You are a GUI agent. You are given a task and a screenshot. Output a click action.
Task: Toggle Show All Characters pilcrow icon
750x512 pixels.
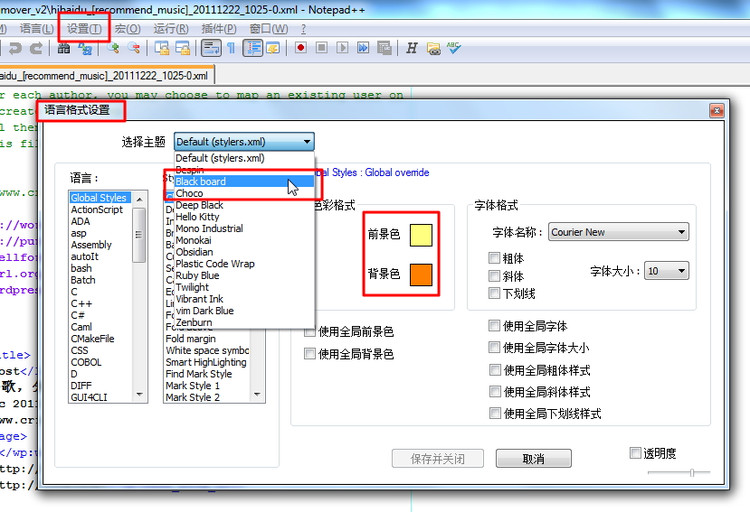[x=231, y=47]
